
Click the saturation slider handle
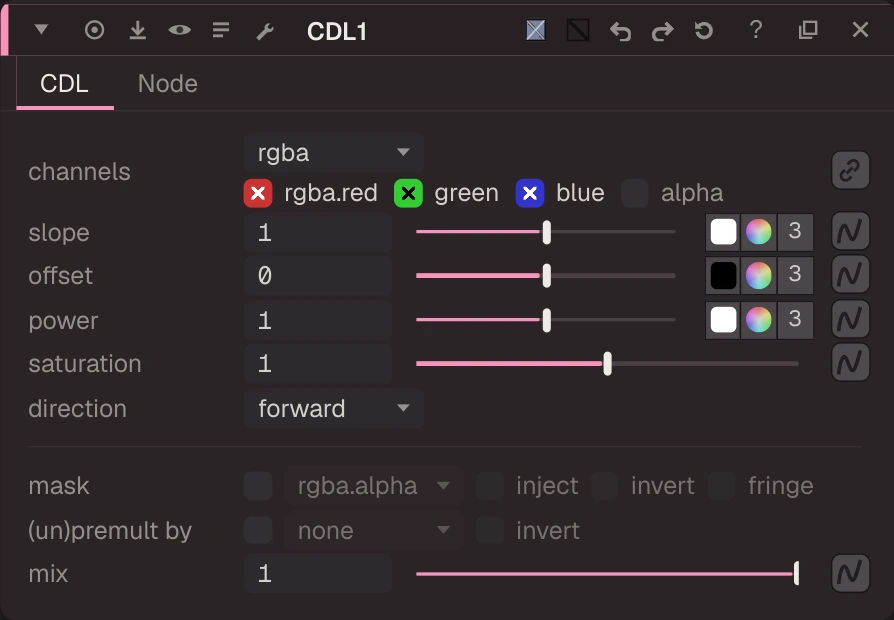tap(608, 363)
